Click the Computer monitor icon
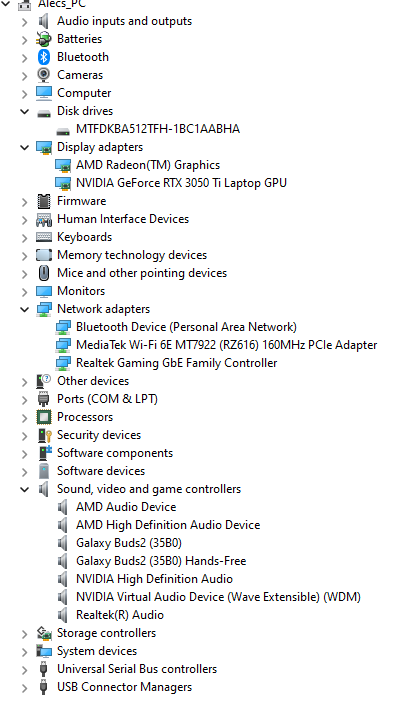 (x=43, y=93)
